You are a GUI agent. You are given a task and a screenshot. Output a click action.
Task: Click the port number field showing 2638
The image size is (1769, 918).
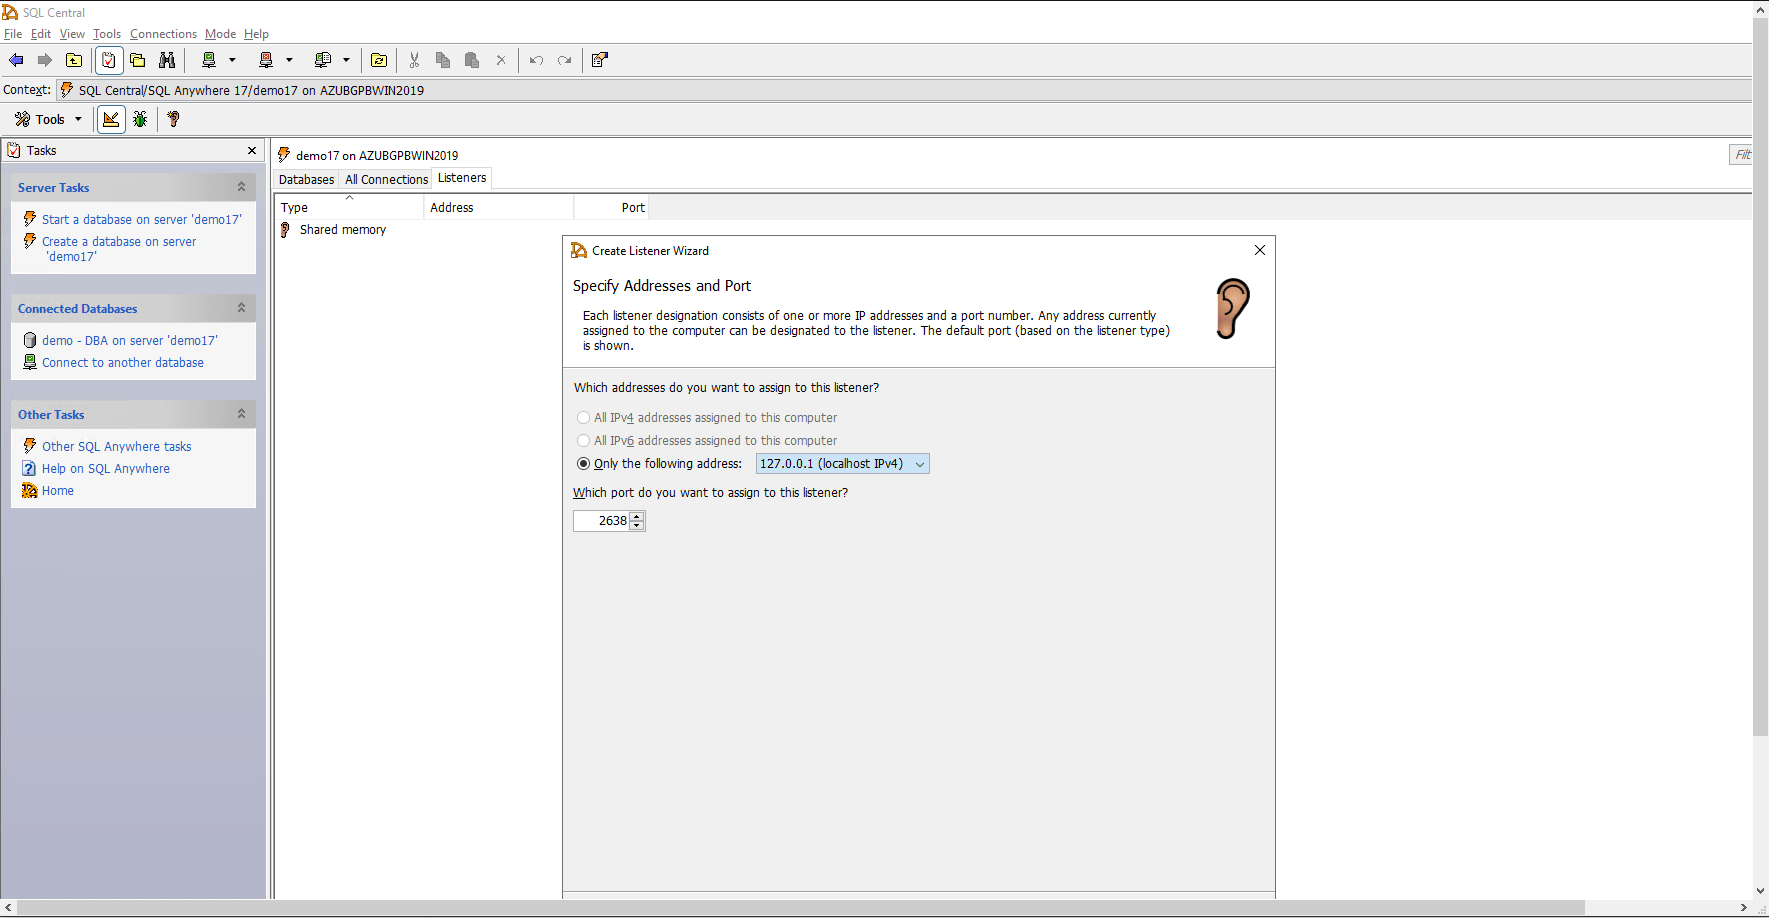pyautogui.click(x=602, y=521)
